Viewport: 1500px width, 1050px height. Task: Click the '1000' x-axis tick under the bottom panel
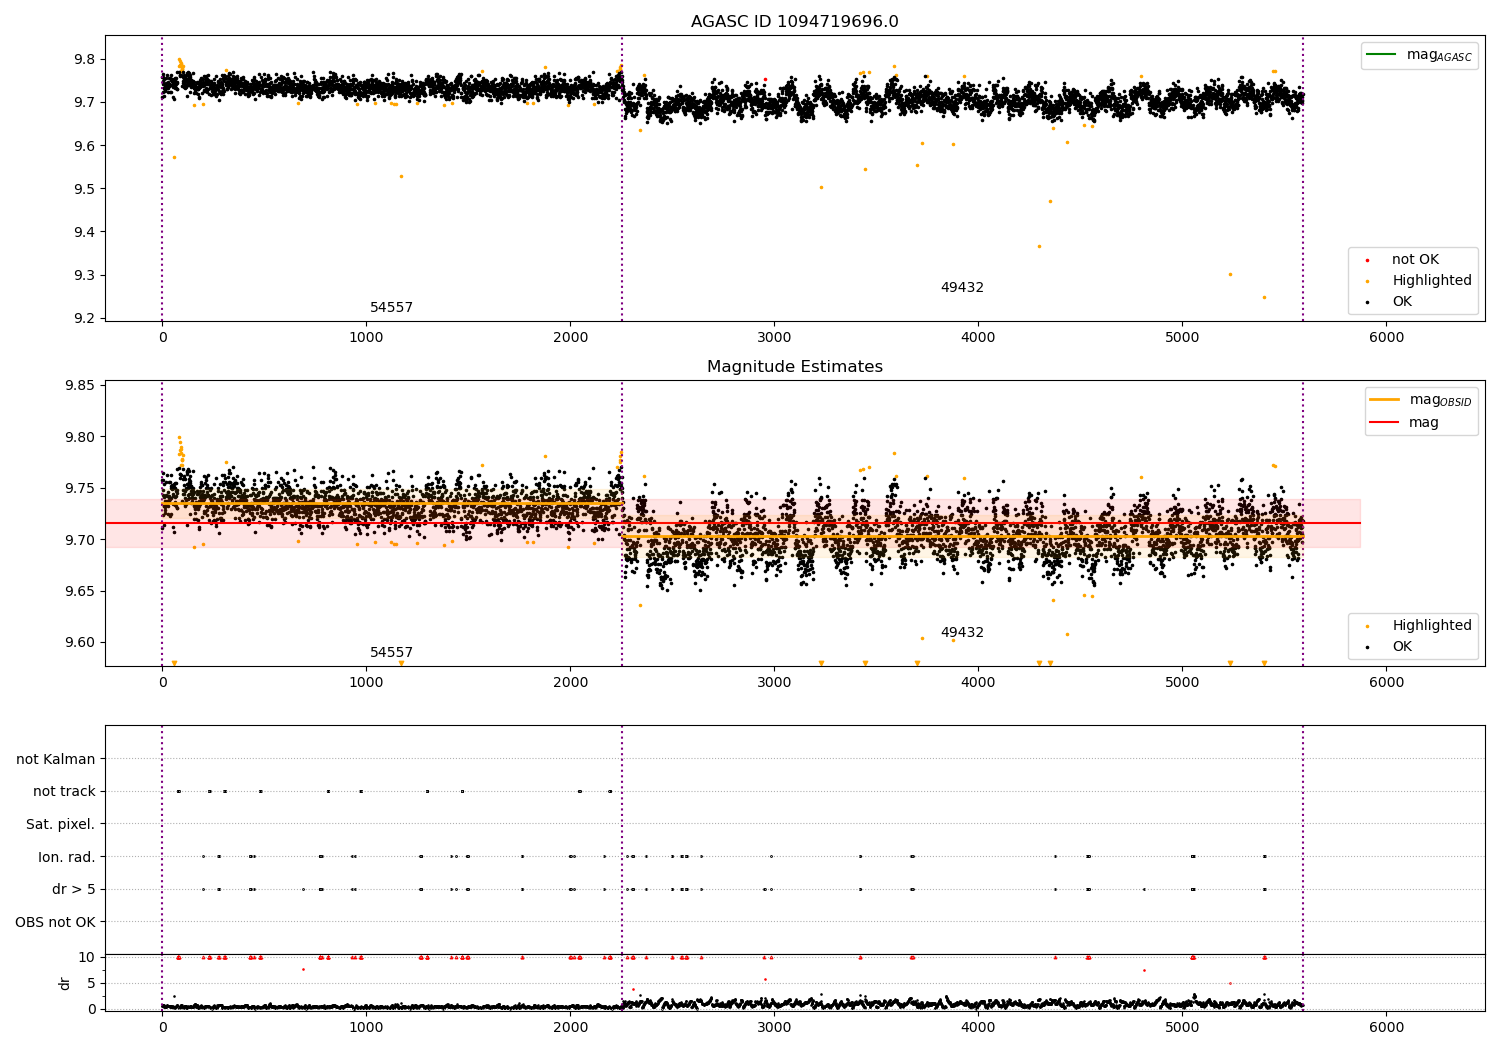tap(366, 1028)
